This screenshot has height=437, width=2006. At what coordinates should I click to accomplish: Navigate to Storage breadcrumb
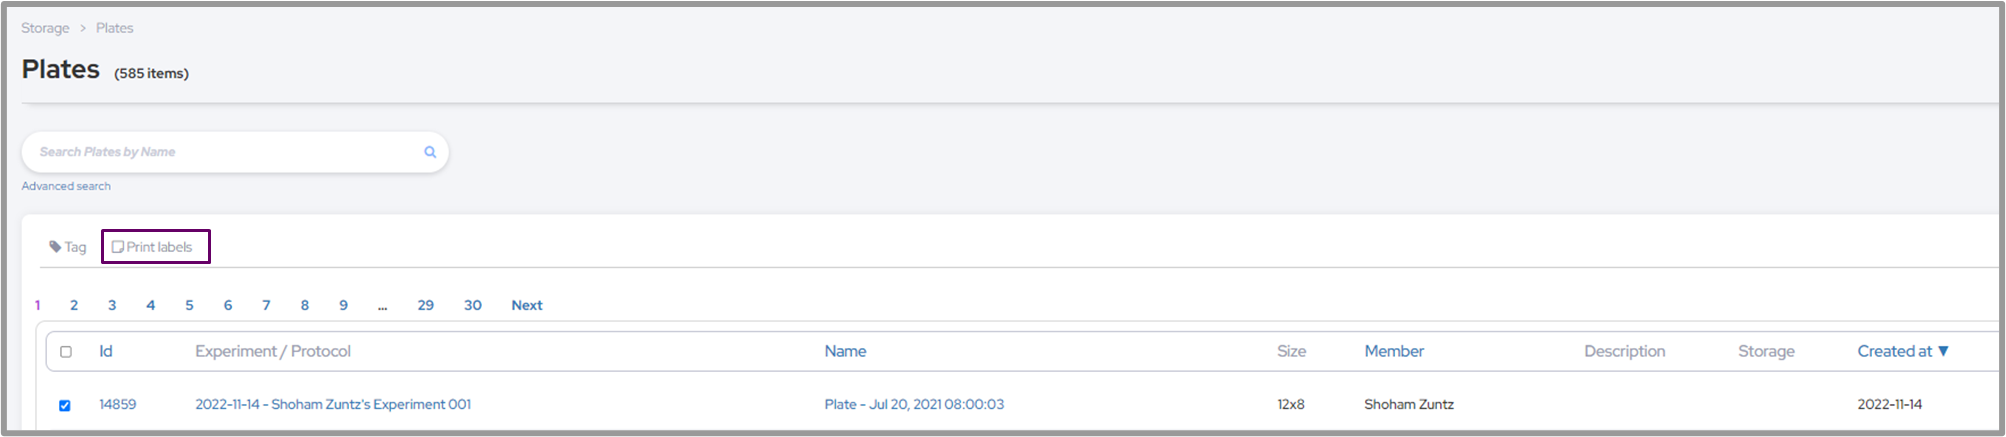[x=45, y=28]
